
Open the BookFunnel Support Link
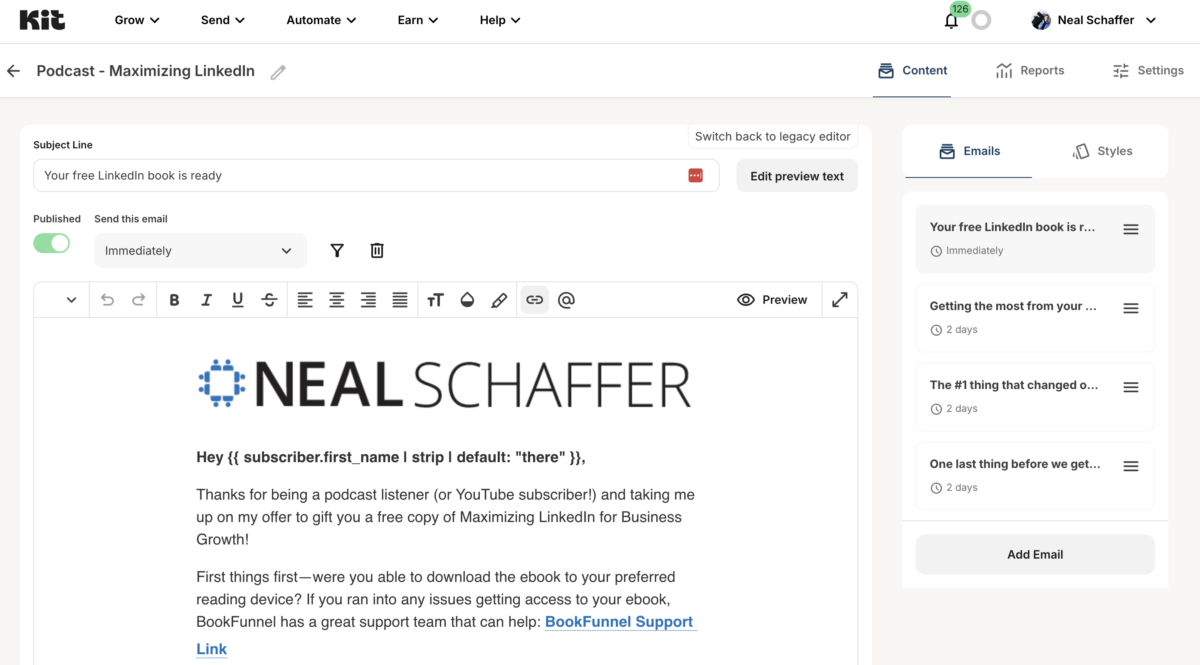point(619,622)
